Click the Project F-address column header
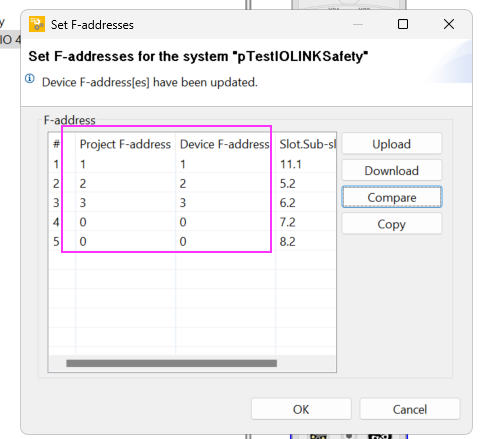 [125, 144]
